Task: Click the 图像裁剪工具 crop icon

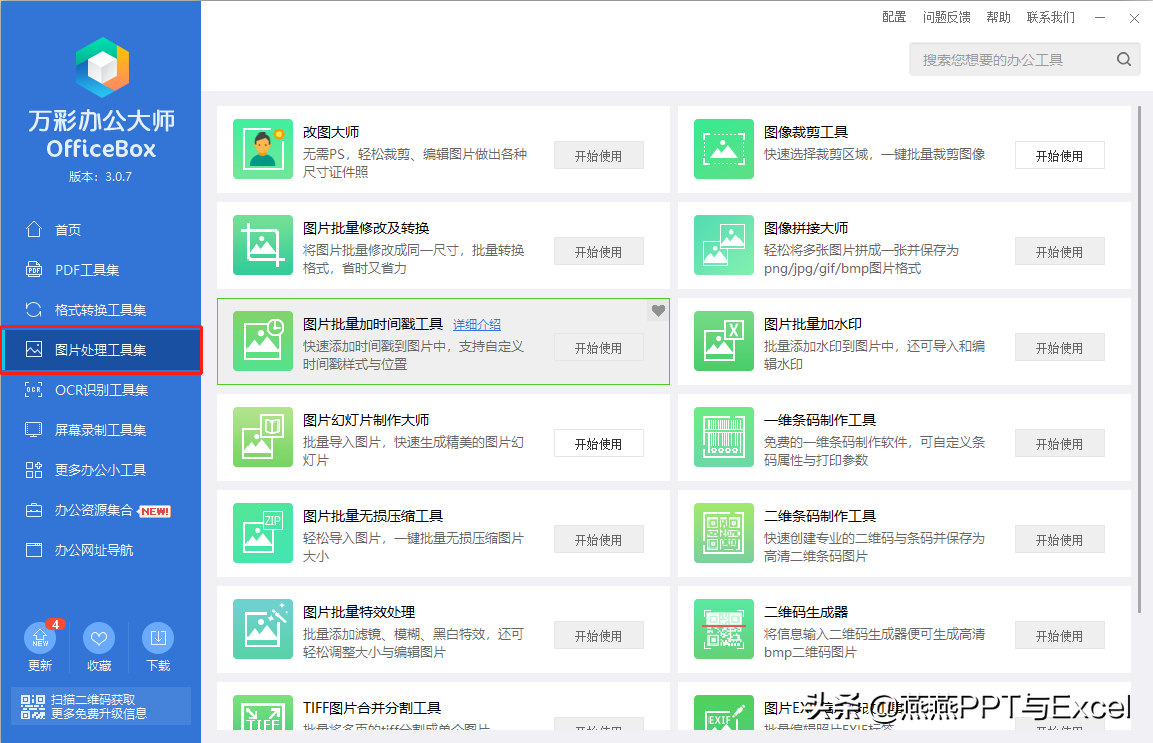Action: pos(724,149)
